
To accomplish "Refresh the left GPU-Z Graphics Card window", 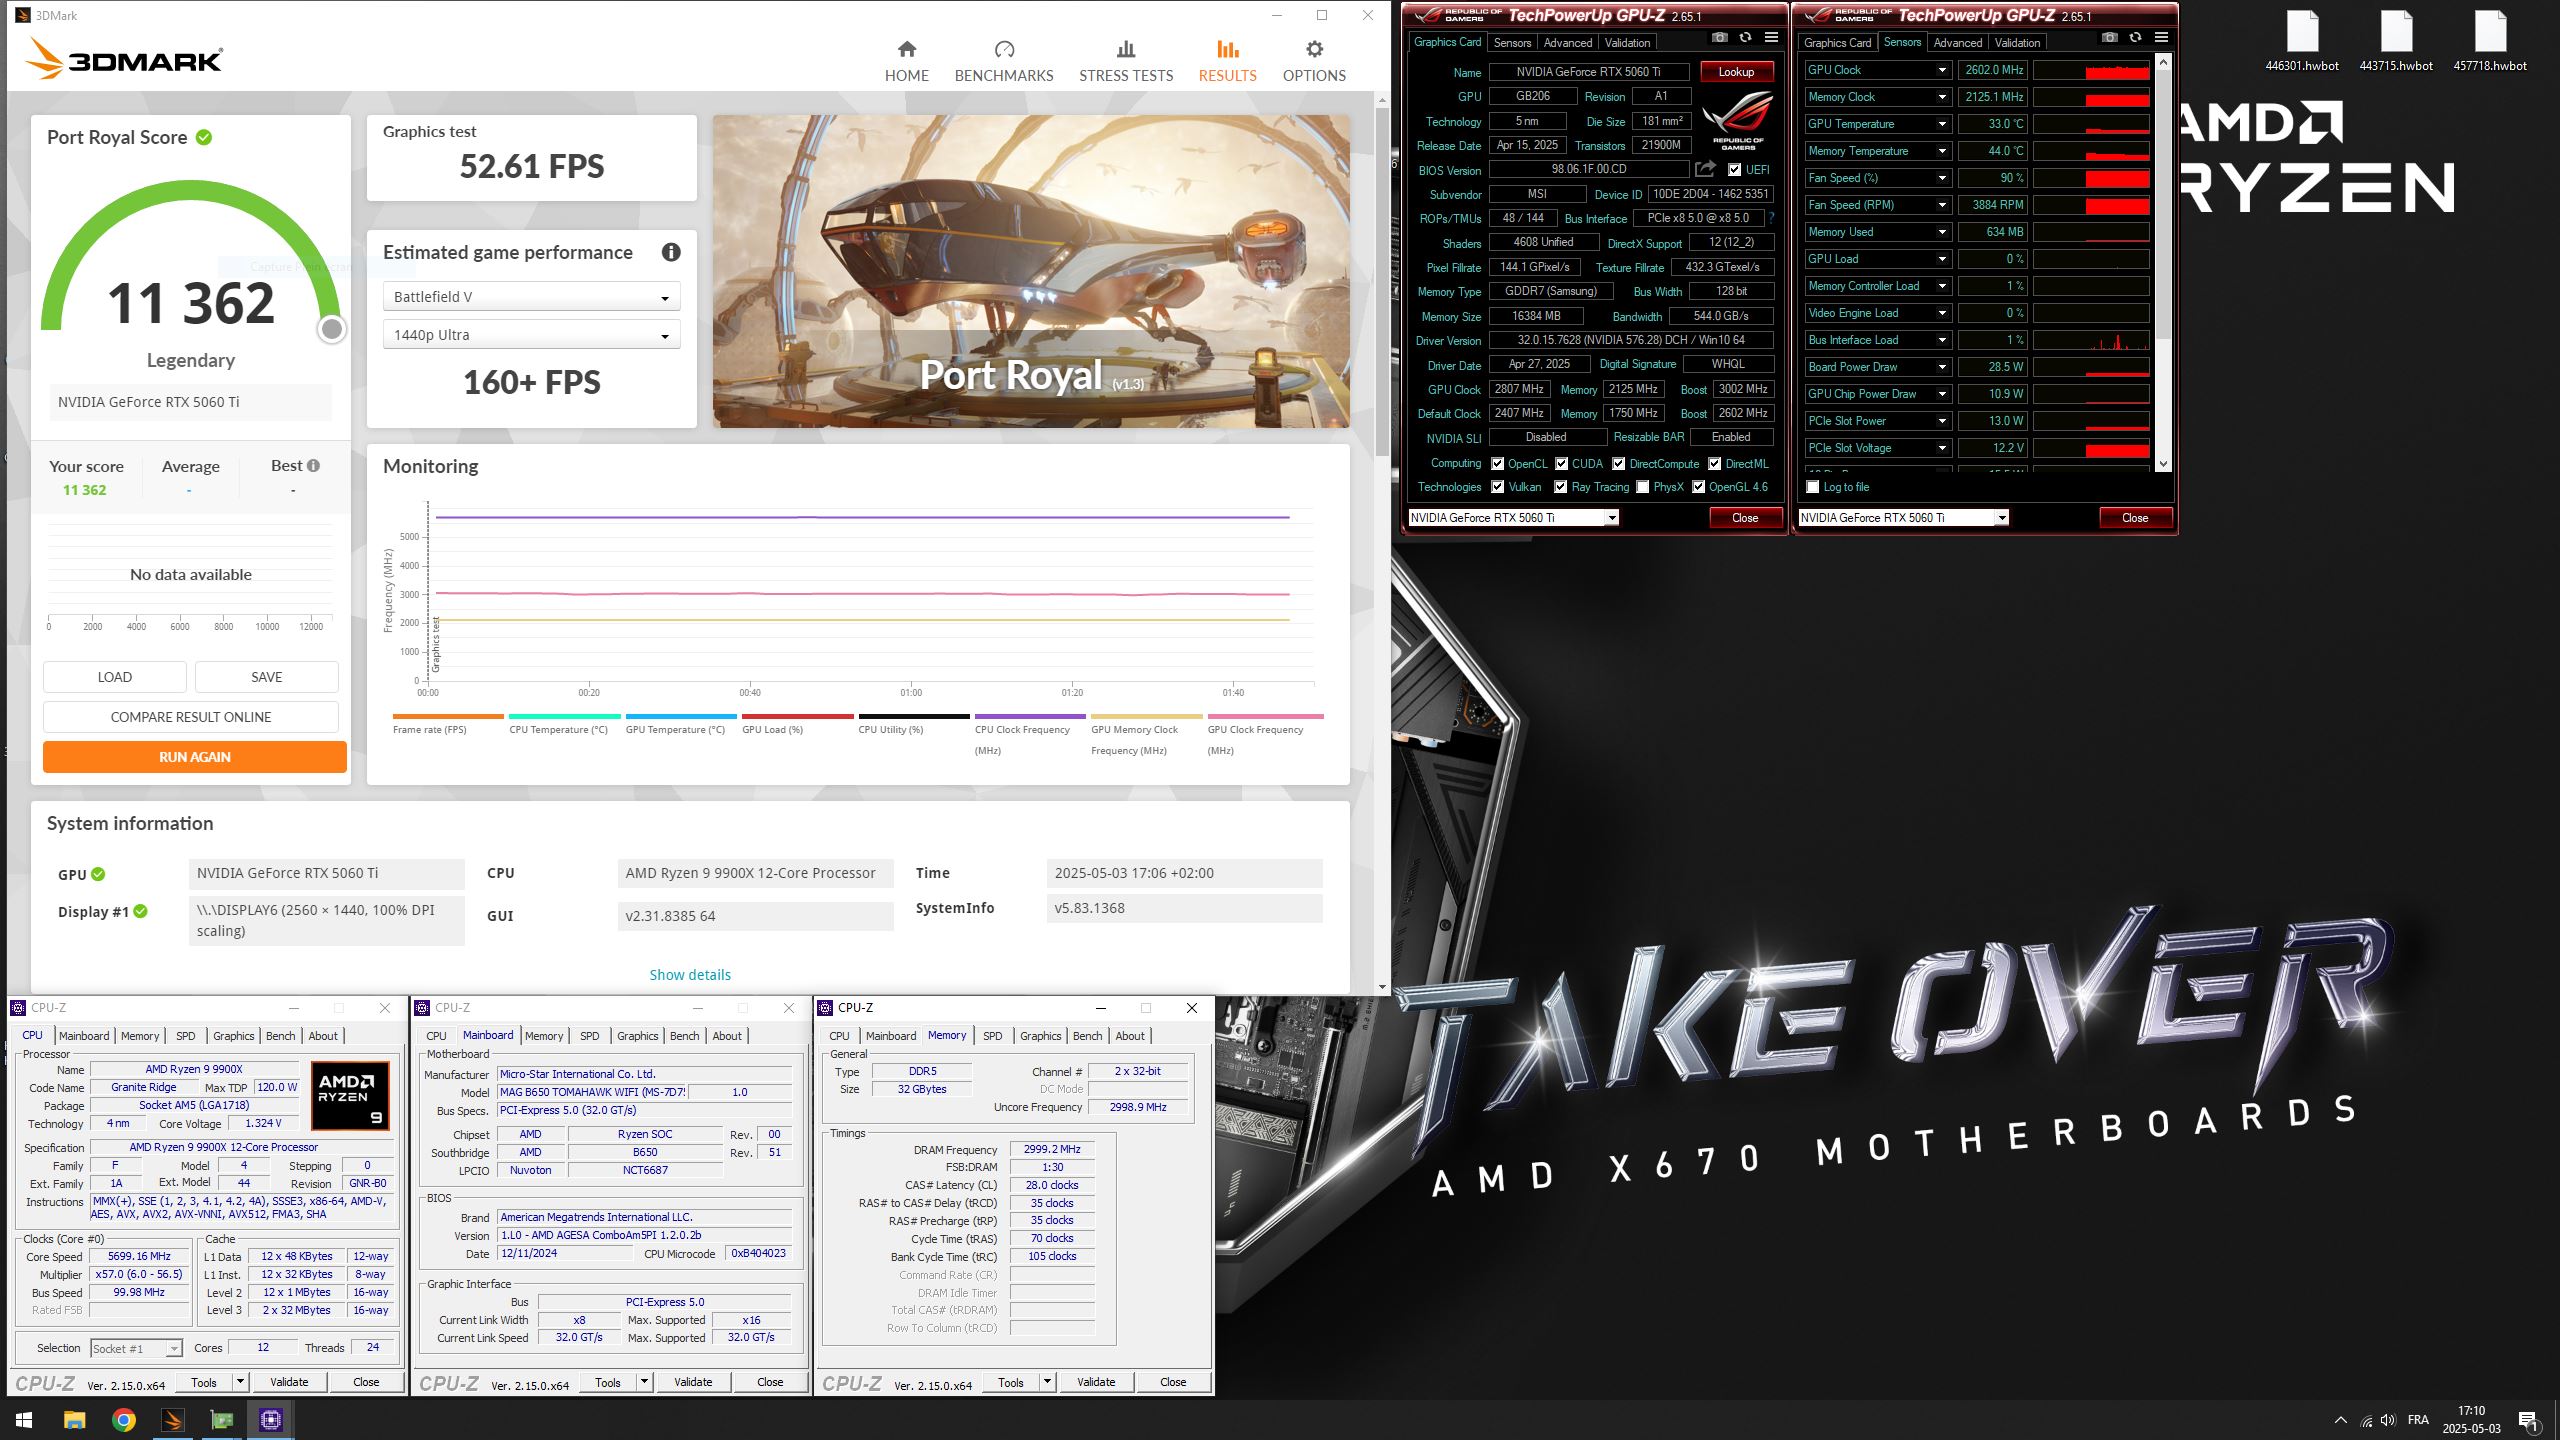I will 1745,38.
